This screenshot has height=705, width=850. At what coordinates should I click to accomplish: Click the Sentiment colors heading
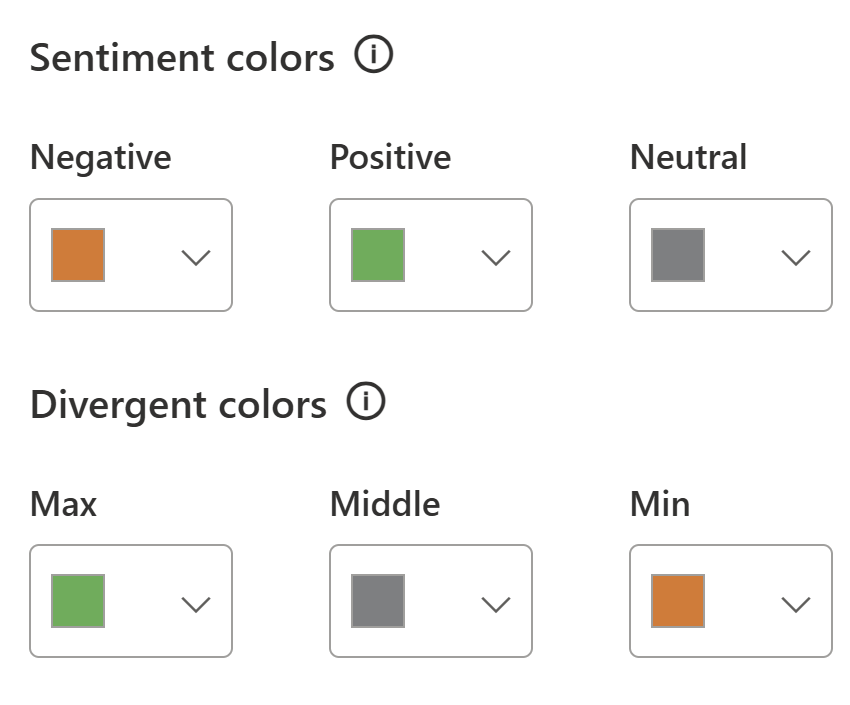coord(182,58)
